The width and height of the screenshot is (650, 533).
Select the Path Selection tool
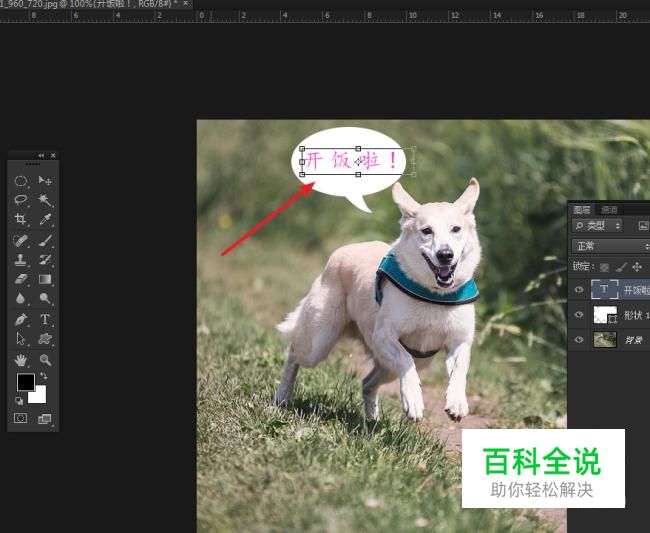[21, 339]
